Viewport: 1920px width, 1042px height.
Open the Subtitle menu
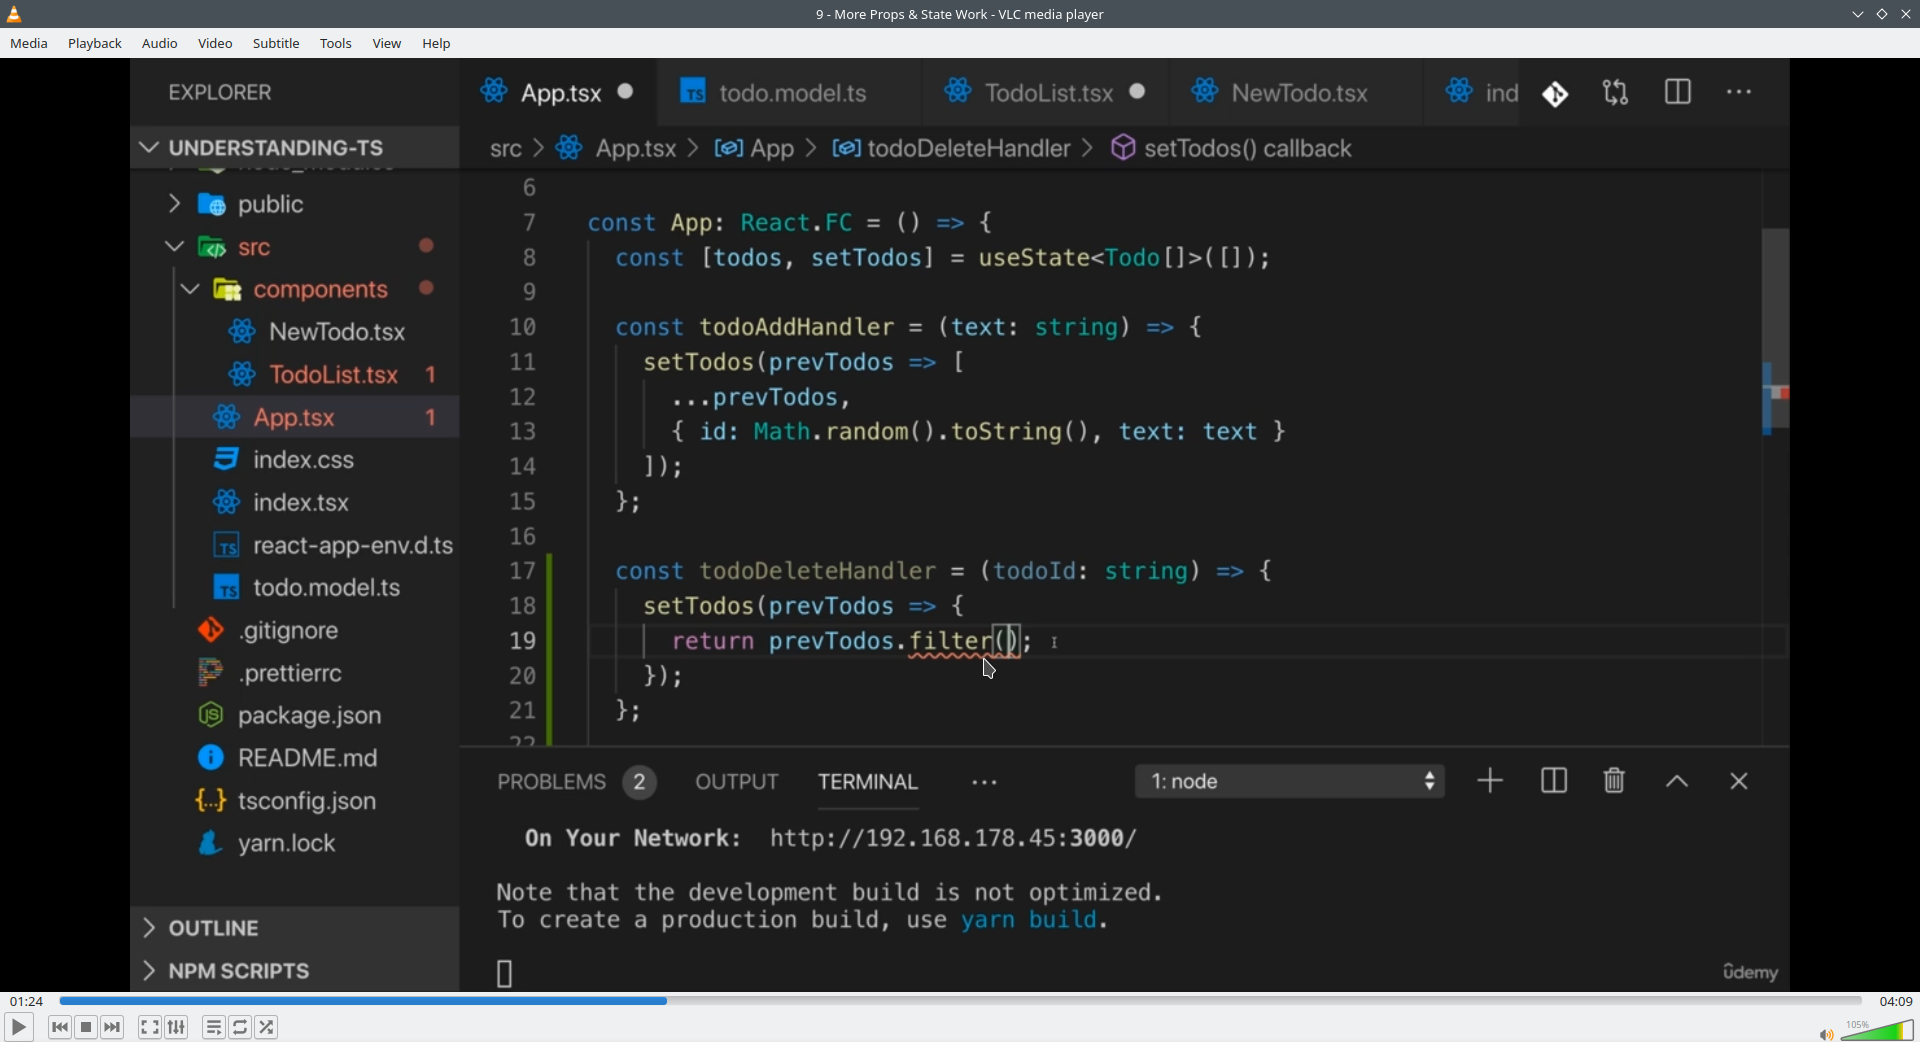pos(276,44)
